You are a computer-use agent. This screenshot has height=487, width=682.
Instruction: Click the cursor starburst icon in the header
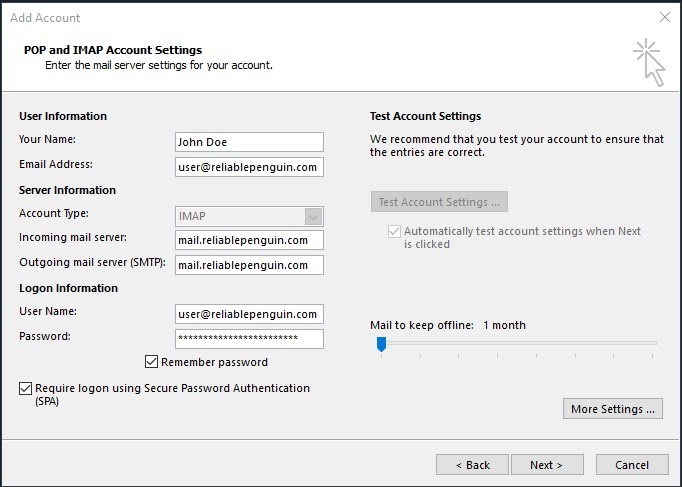pyautogui.click(x=648, y=61)
